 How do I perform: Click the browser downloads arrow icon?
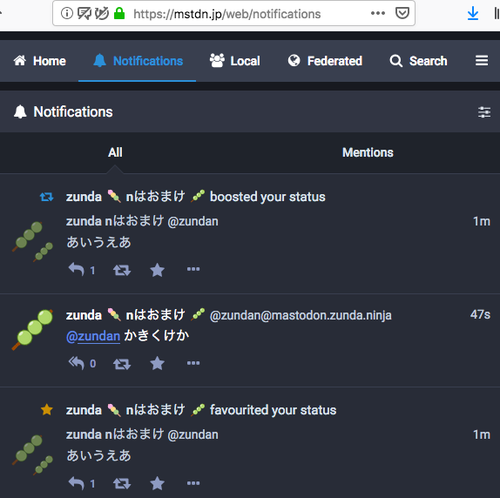[473, 14]
